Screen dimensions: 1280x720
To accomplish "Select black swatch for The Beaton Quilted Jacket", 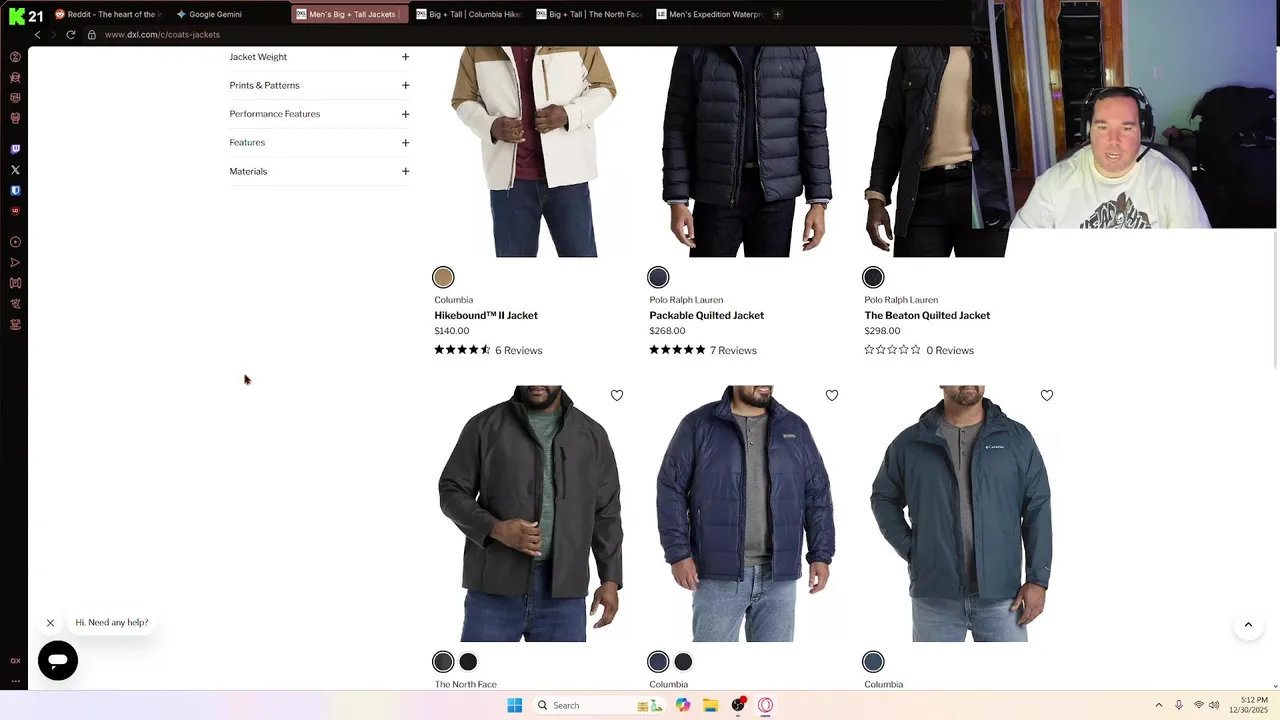I will click(873, 277).
